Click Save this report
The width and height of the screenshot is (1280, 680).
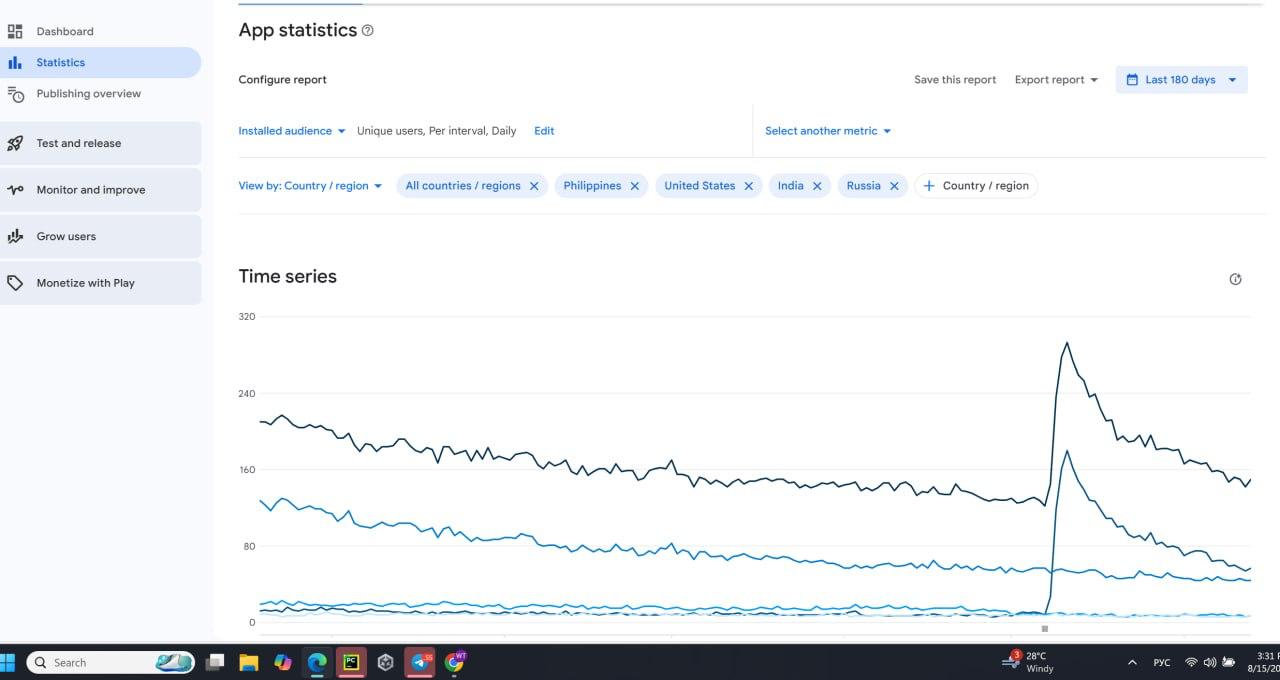954,79
